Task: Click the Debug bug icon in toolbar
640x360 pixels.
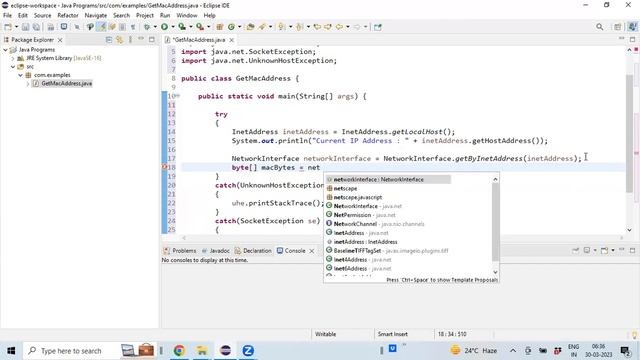Action: (147, 27)
